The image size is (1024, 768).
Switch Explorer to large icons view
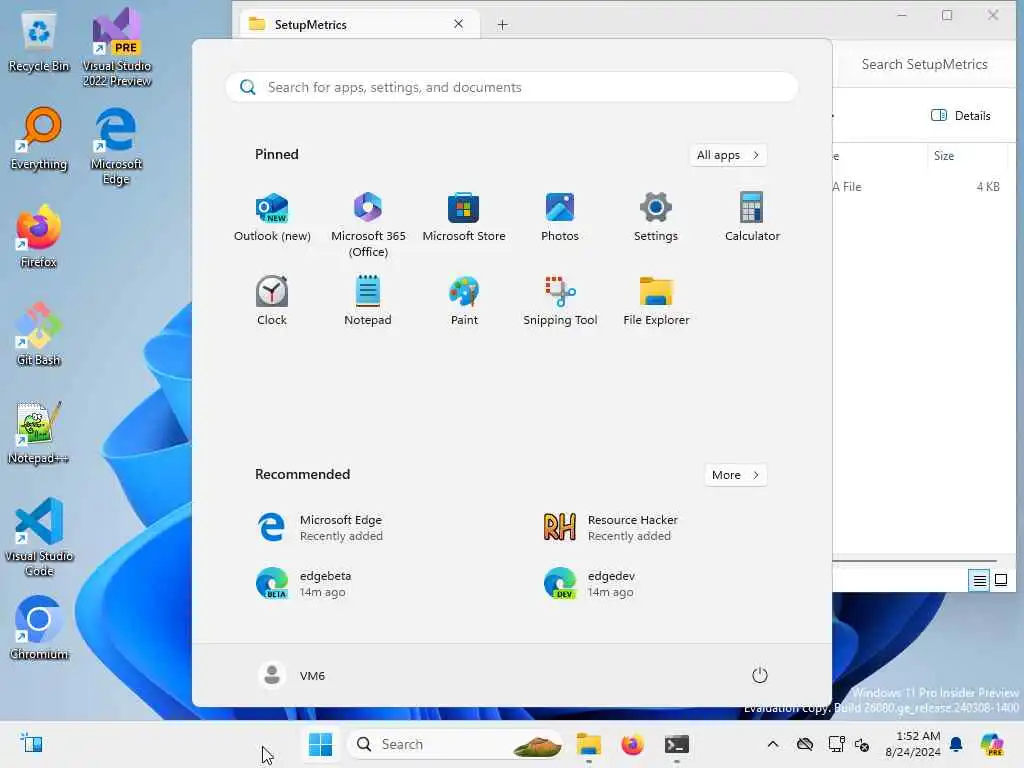point(1000,580)
